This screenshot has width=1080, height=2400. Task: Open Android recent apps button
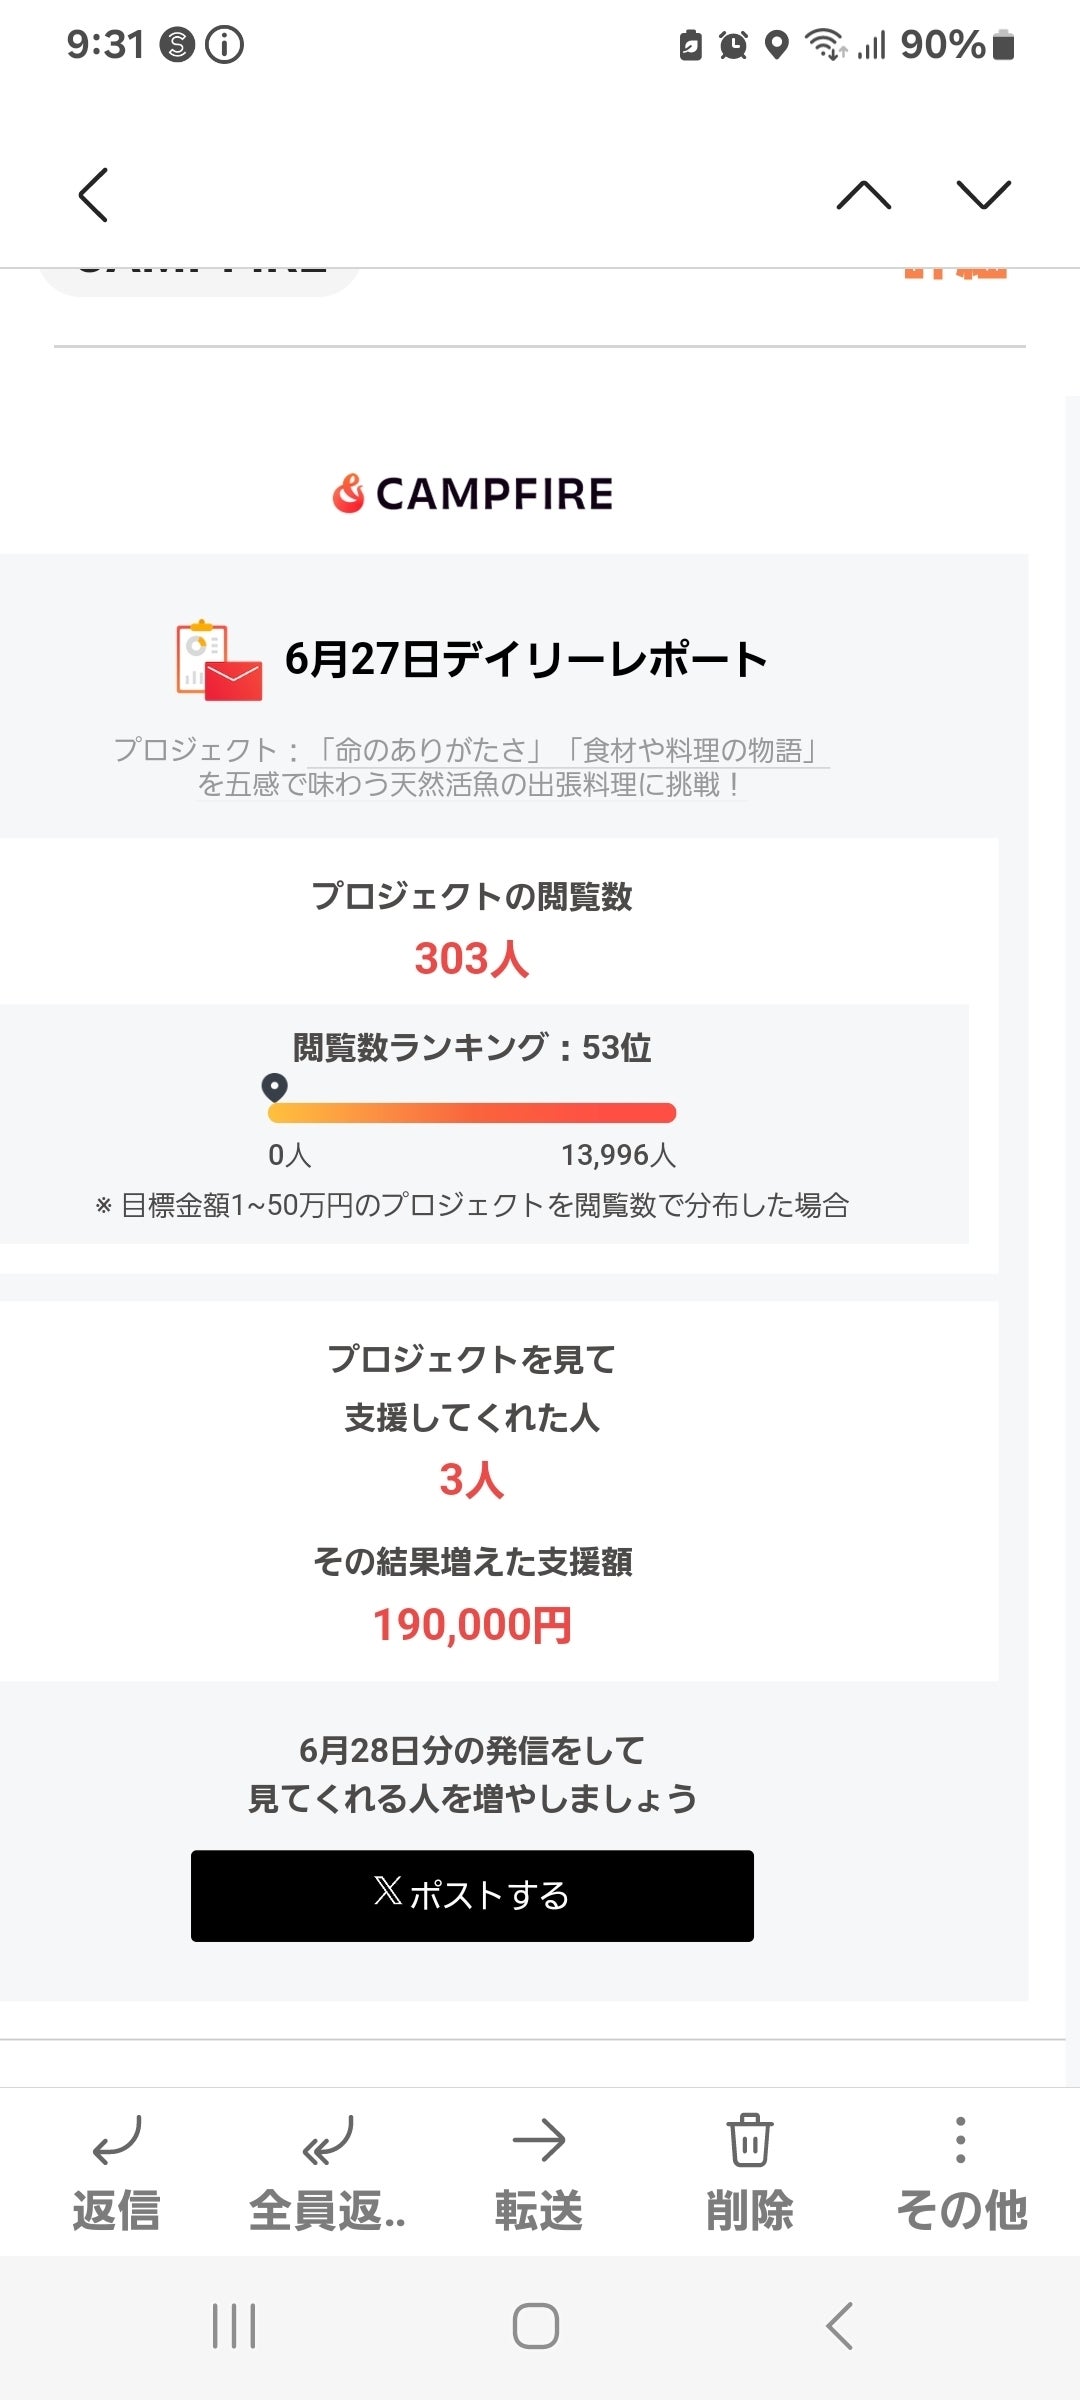[x=234, y=2326]
